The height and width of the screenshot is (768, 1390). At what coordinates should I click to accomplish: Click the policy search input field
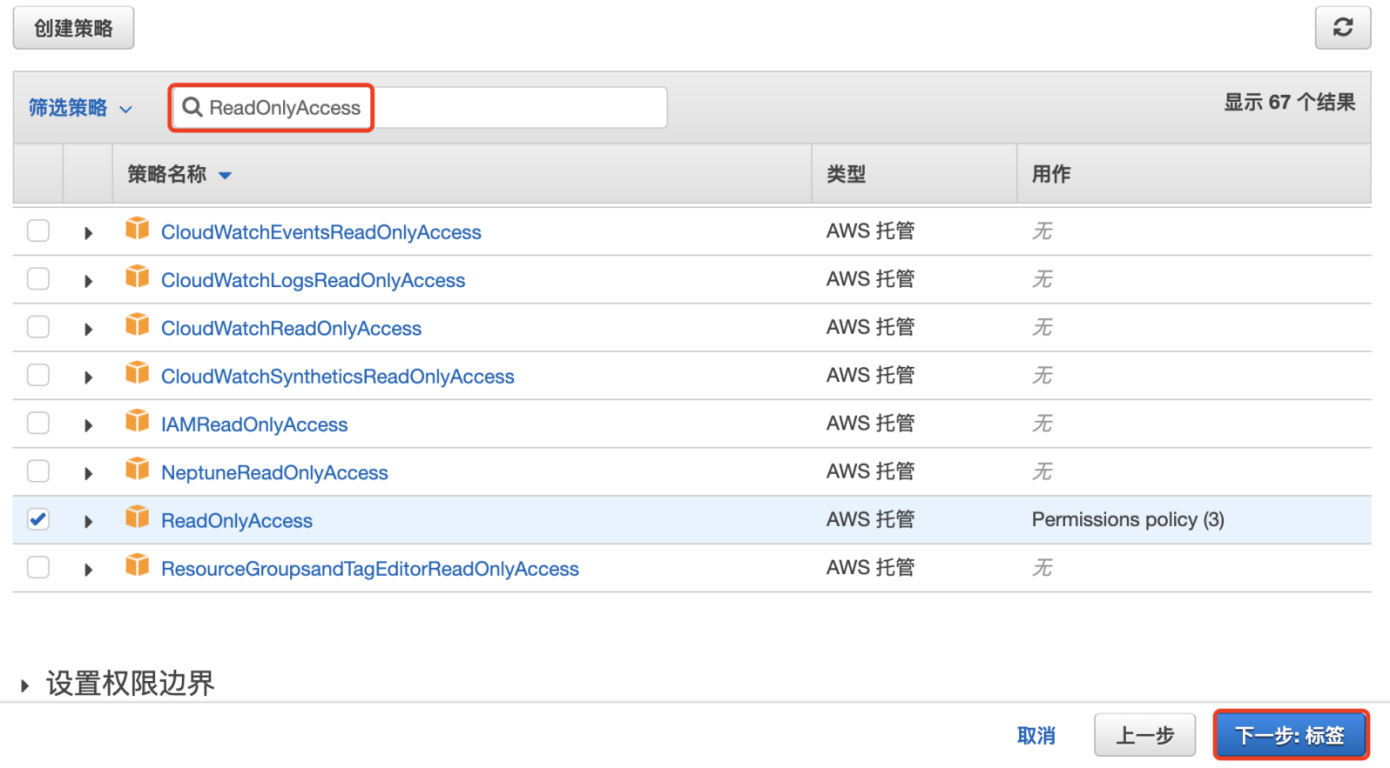[420, 107]
